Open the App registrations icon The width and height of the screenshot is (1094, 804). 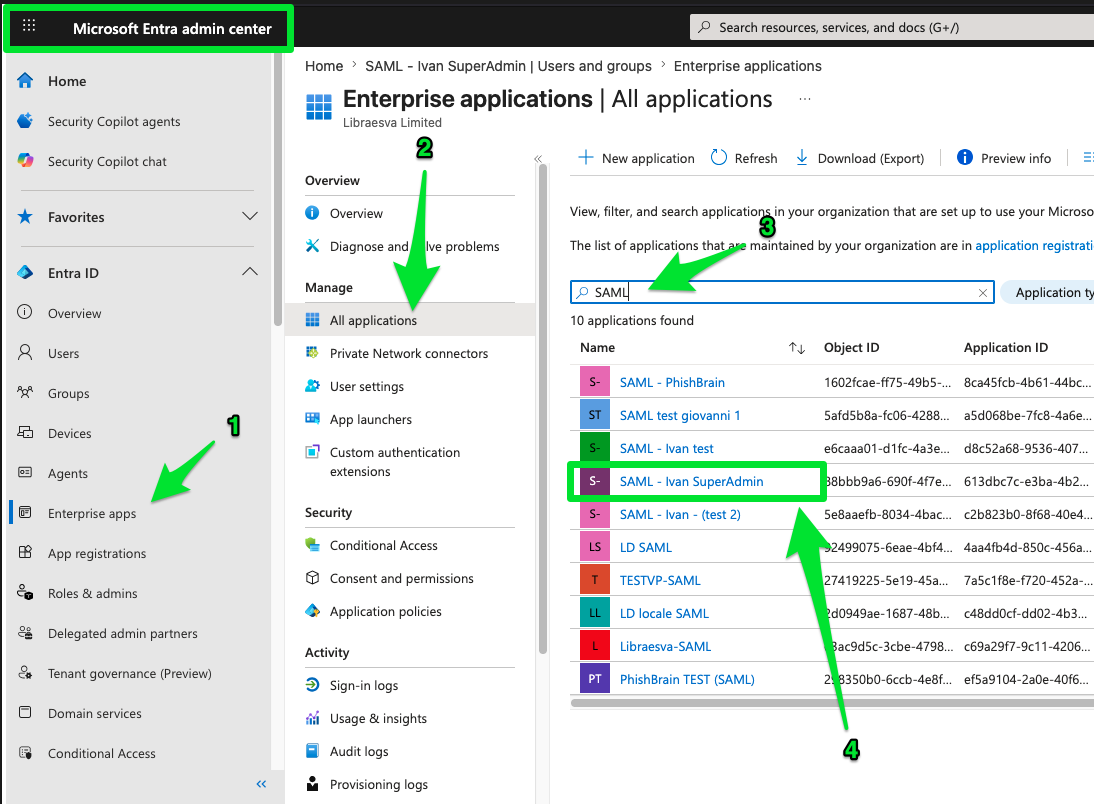pyautogui.click(x=25, y=552)
